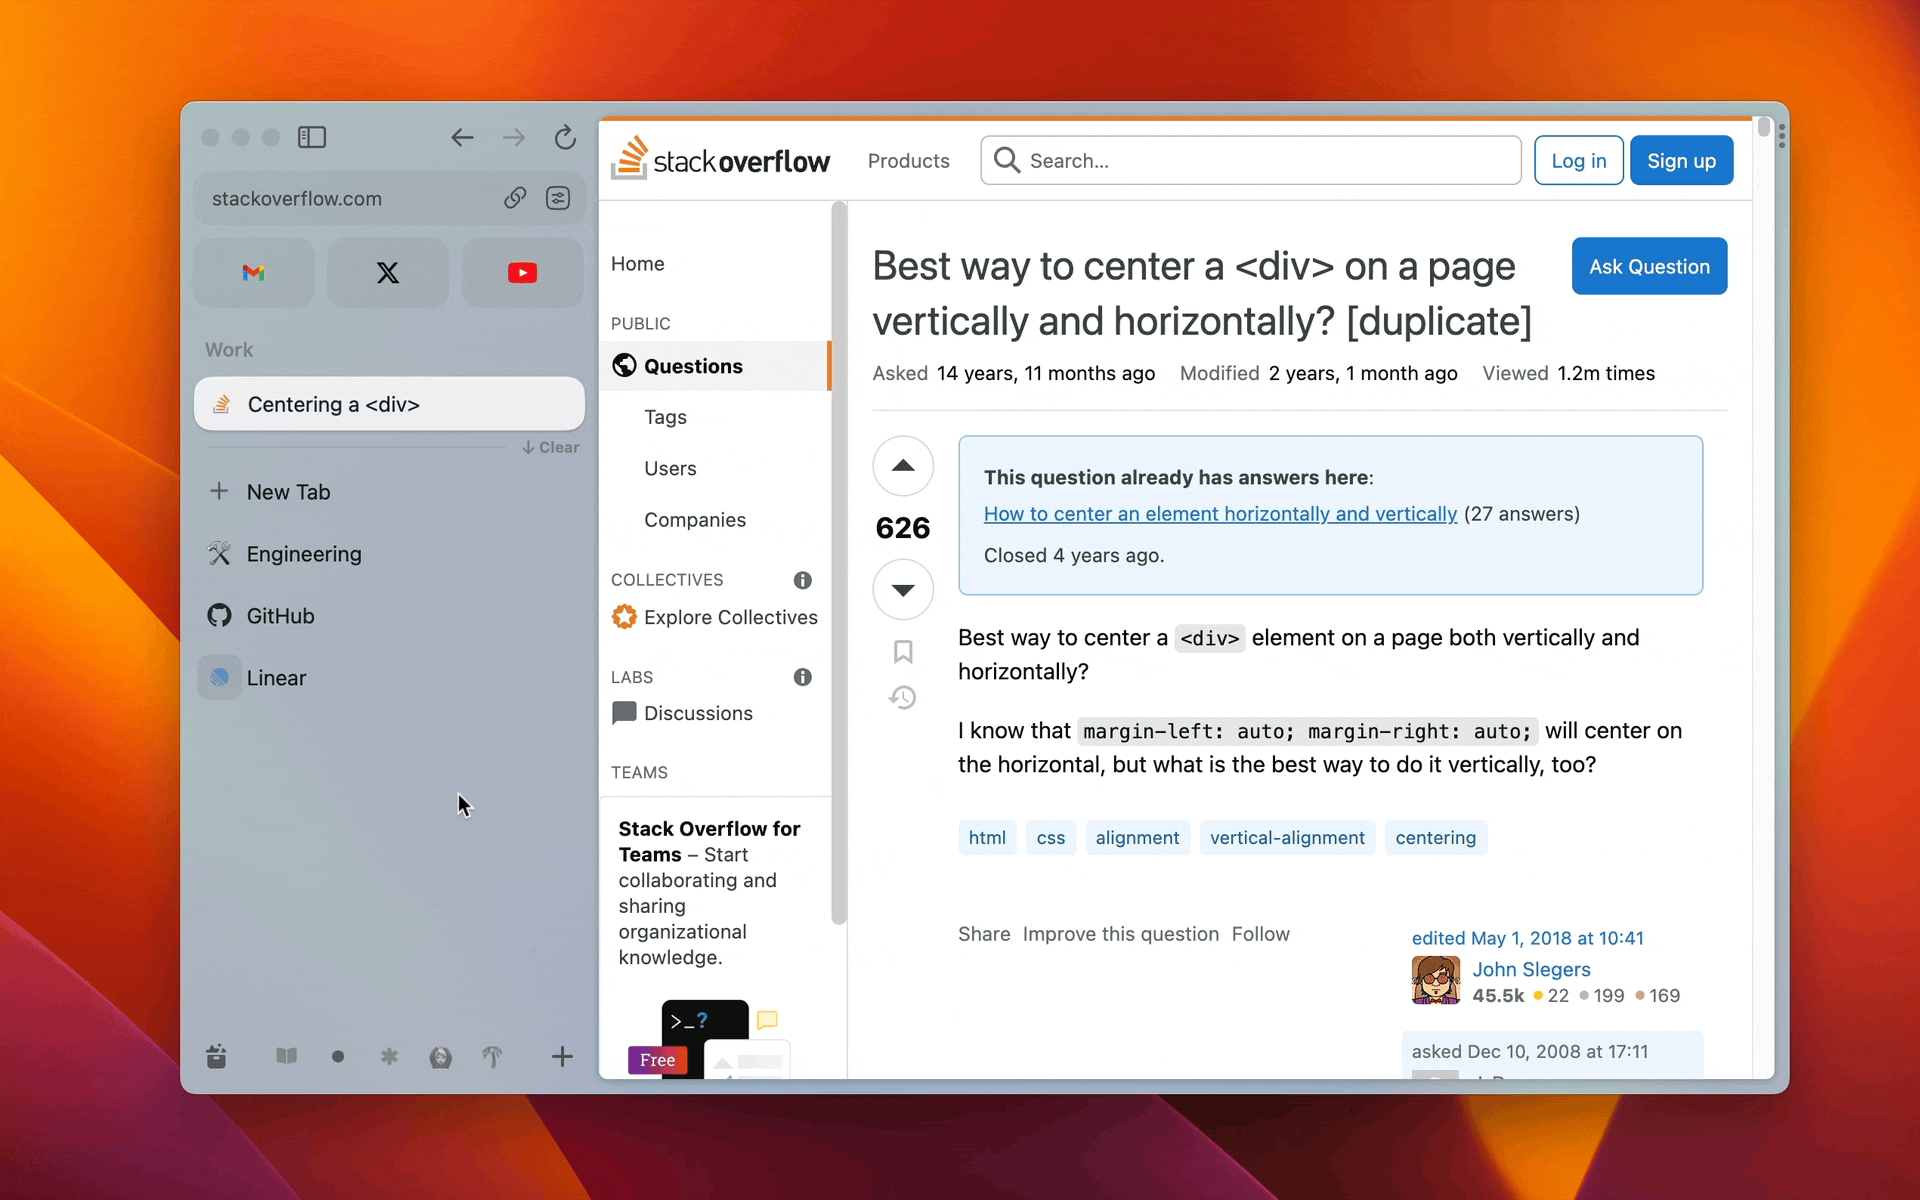This screenshot has width=1920, height=1200.
Task: Click the page scrollbar at top right
Action: coord(1763,128)
